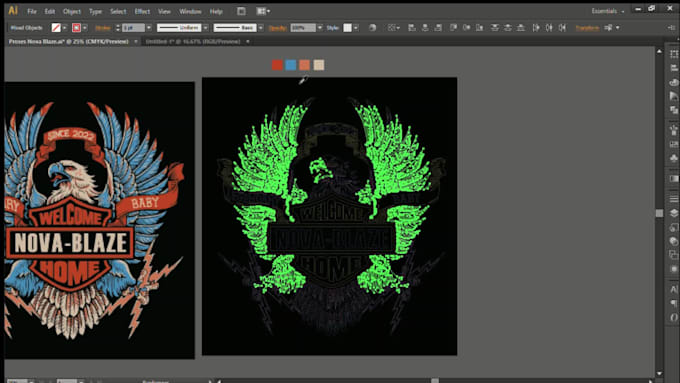Click the orange Opacity panel link
This screenshot has height=383, width=680.
pyautogui.click(x=278, y=28)
